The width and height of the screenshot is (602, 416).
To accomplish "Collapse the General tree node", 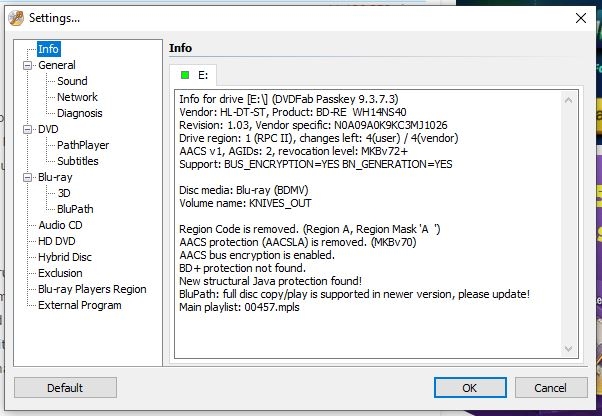I will click(27, 65).
